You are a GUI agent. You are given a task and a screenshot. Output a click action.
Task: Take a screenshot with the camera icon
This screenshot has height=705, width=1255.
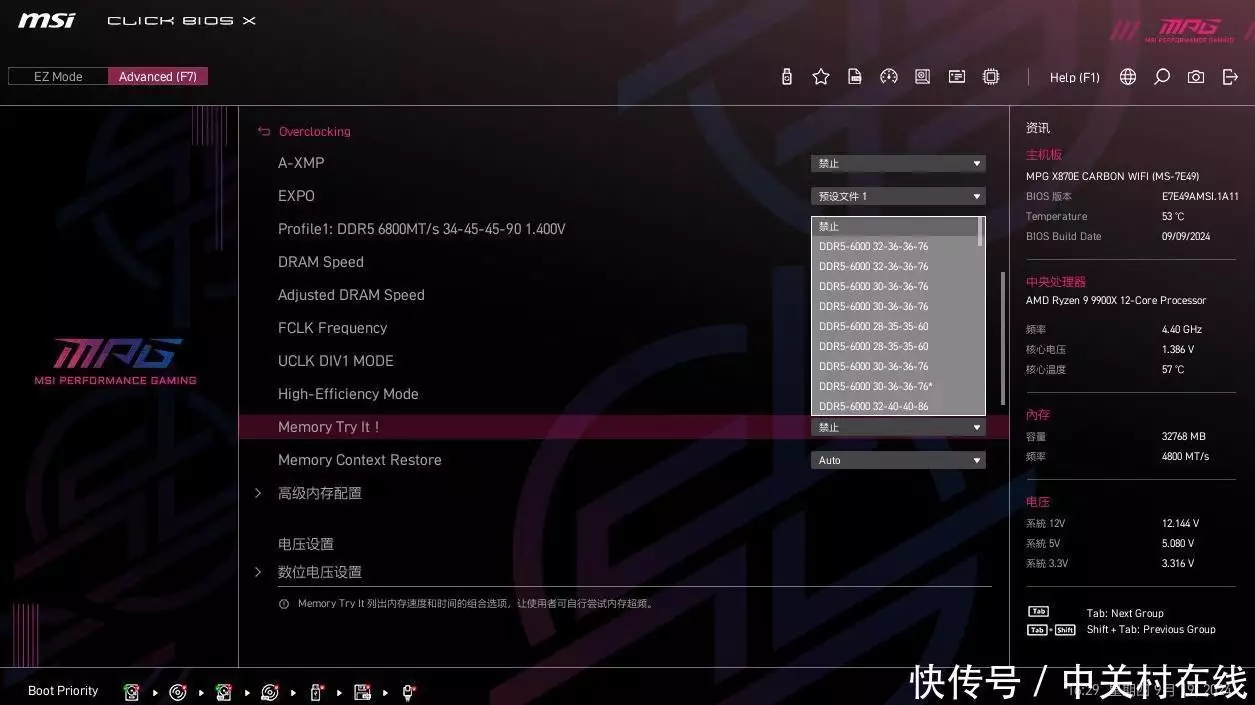[1196, 77]
